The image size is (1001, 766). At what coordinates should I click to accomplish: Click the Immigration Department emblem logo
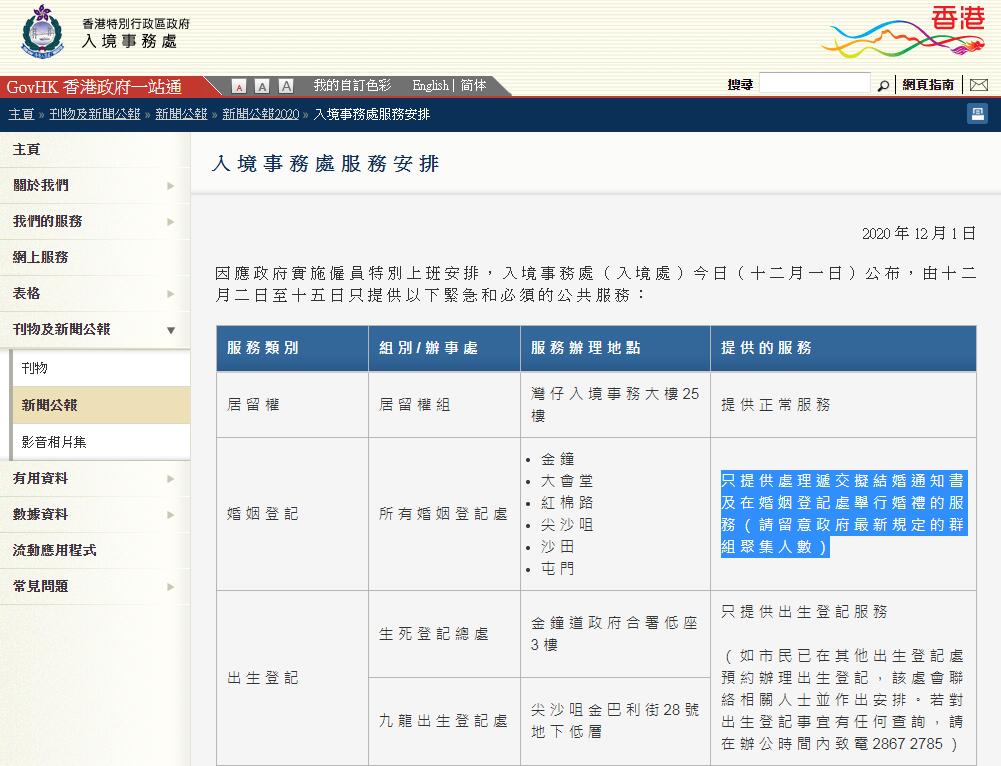41,34
